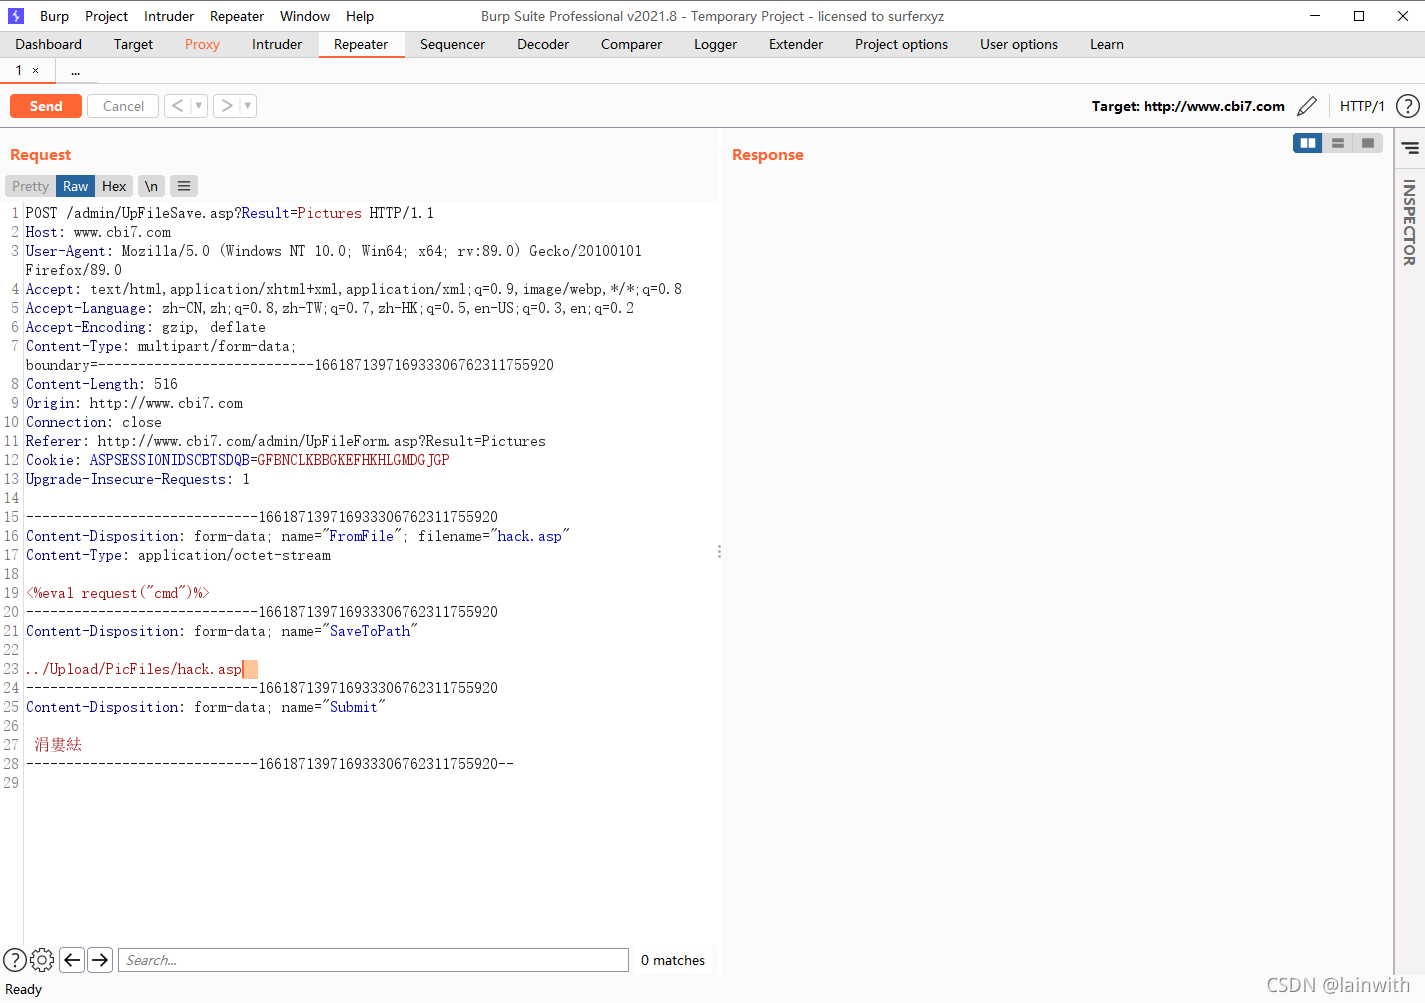Go back to previous request in history
This screenshot has height=1003, width=1425.
tap(177, 106)
